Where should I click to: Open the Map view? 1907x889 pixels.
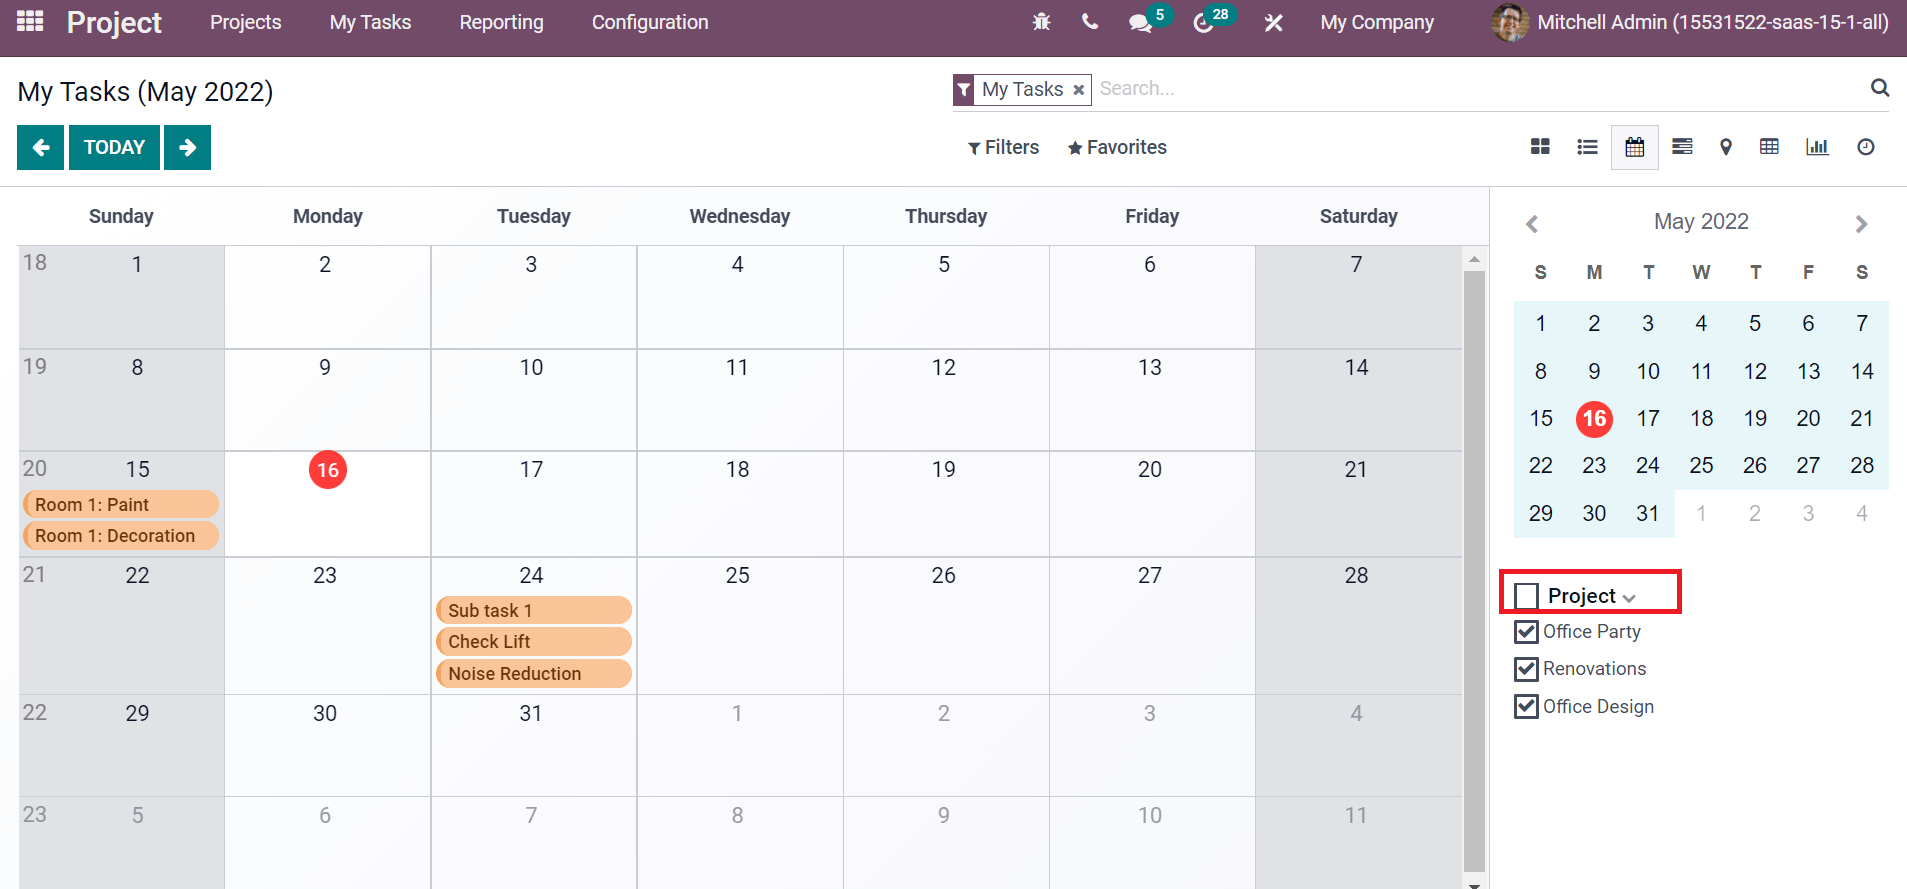(1726, 147)
